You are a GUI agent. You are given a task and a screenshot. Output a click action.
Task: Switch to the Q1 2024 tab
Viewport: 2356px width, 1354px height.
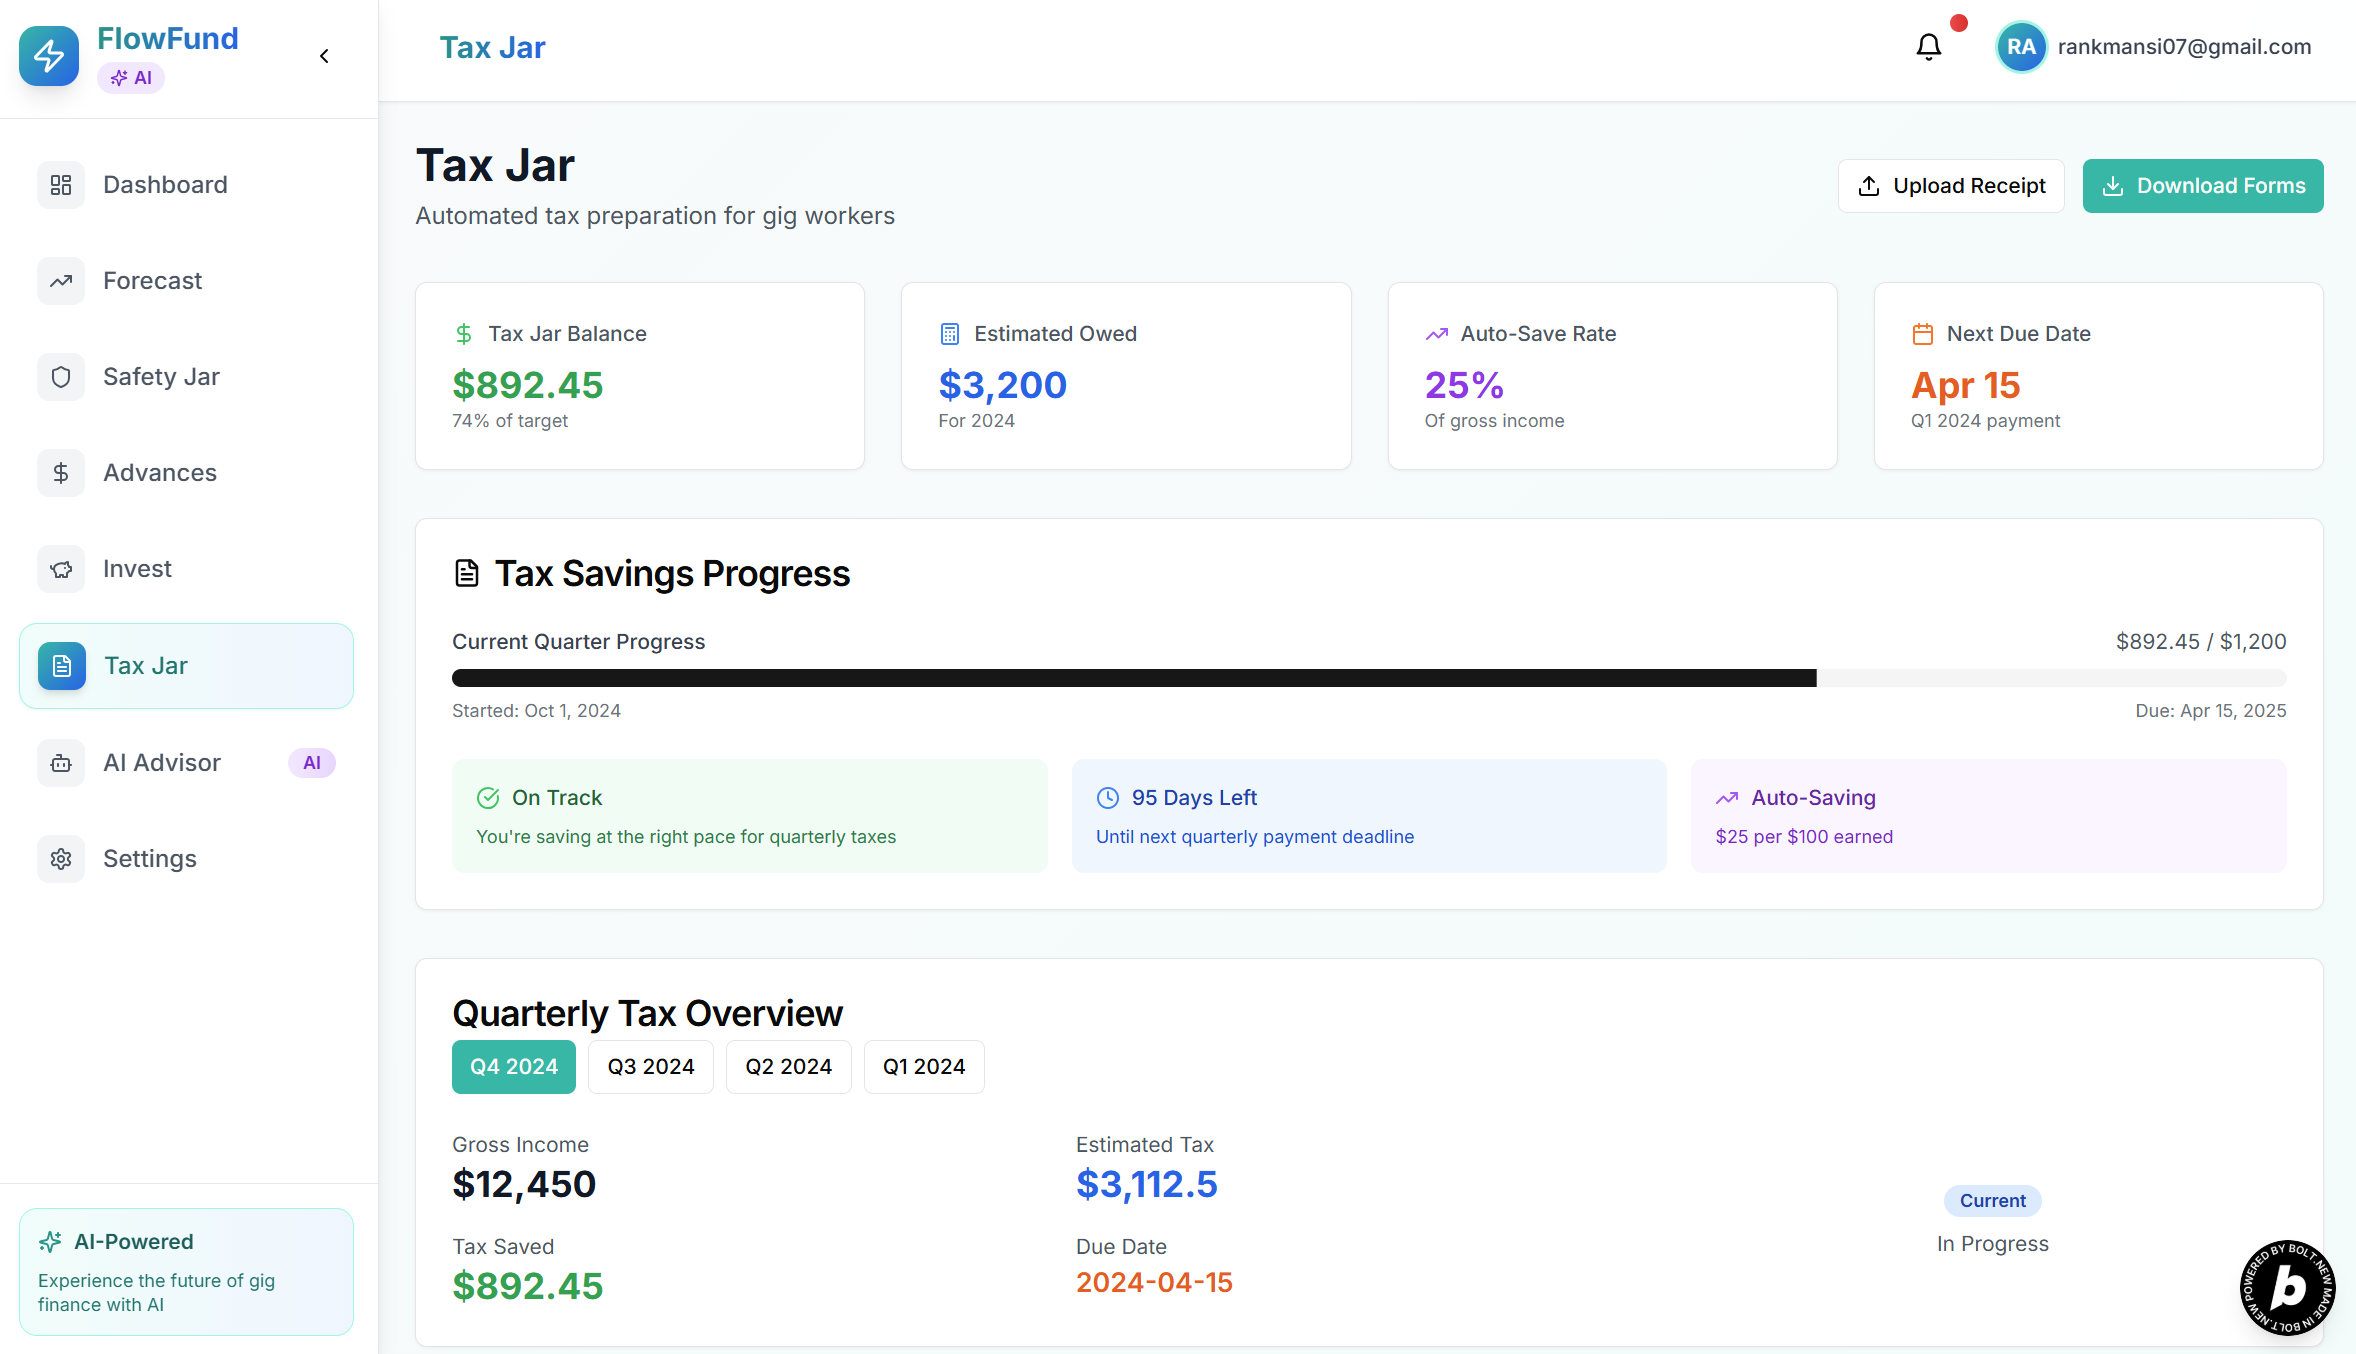pos(924,1067)
